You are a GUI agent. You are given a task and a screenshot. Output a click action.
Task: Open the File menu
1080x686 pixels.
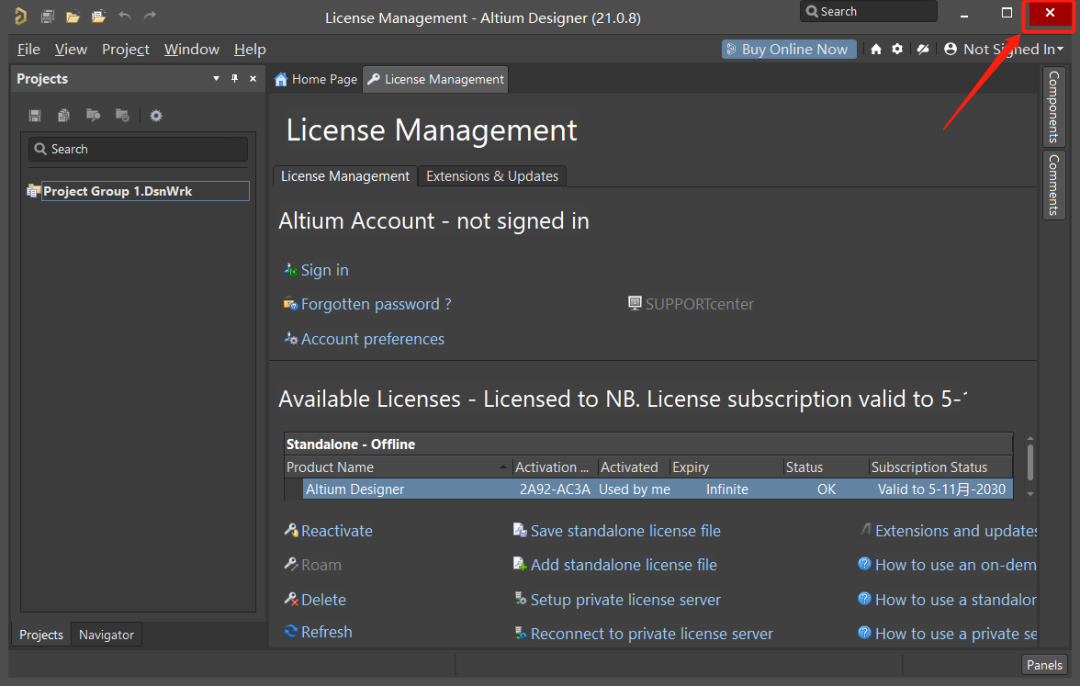(29, 49)
